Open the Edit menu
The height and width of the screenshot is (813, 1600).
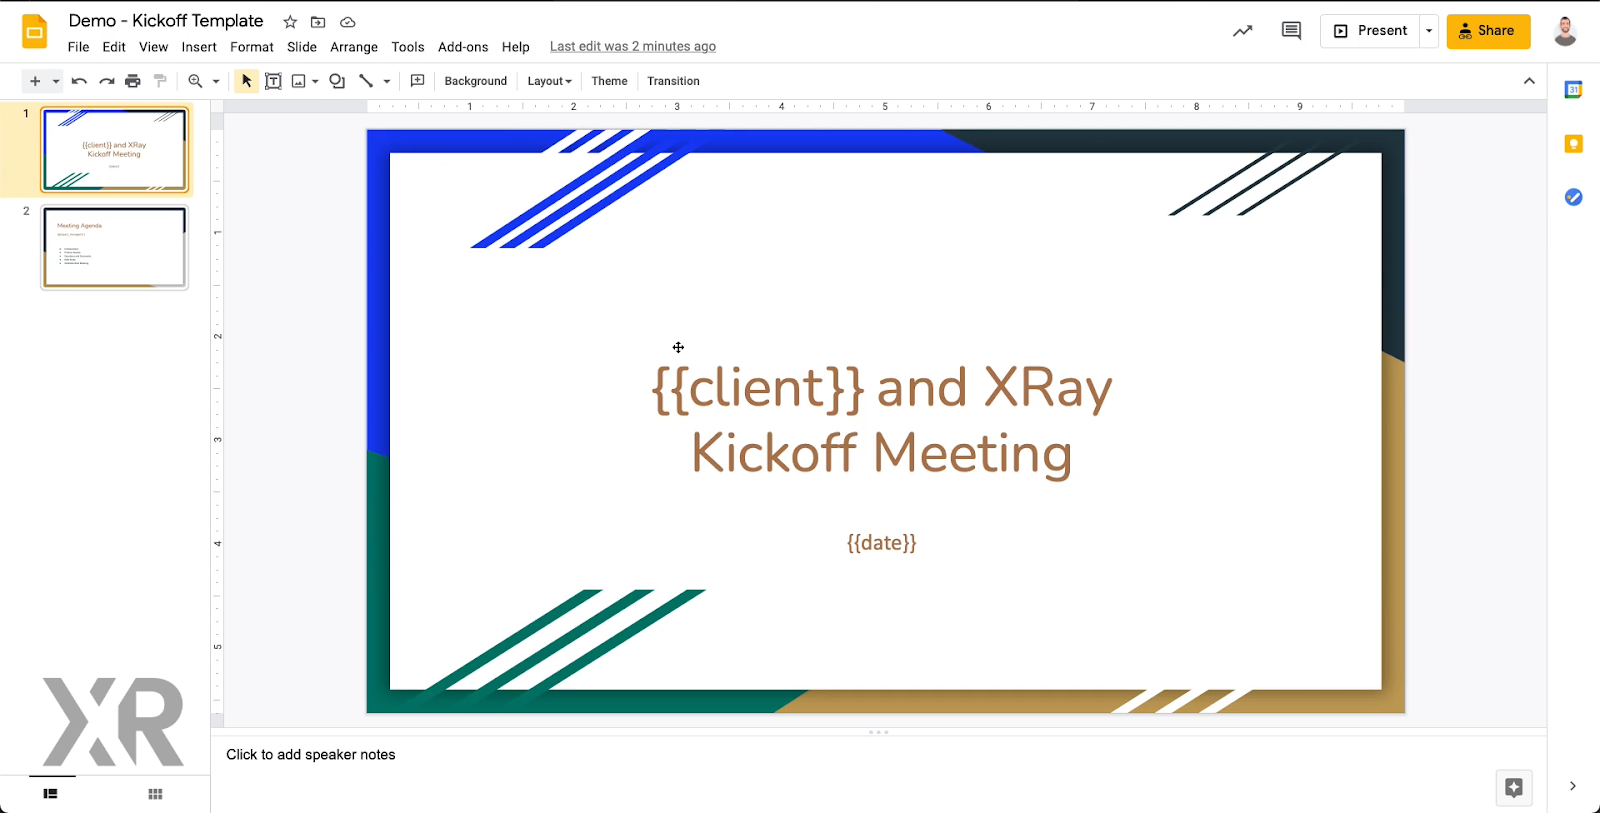pos(114,47)
